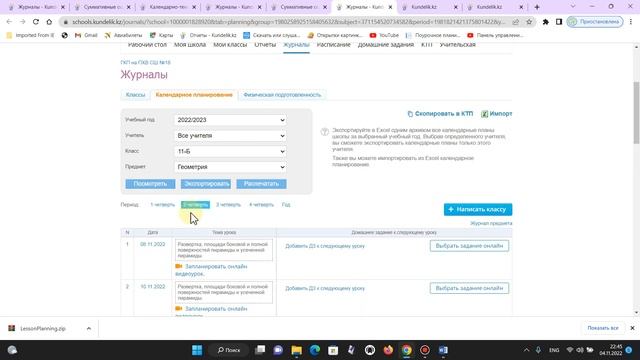Open the LessonPlanning.zip download

pyautogui.click(x=43, y=329)
